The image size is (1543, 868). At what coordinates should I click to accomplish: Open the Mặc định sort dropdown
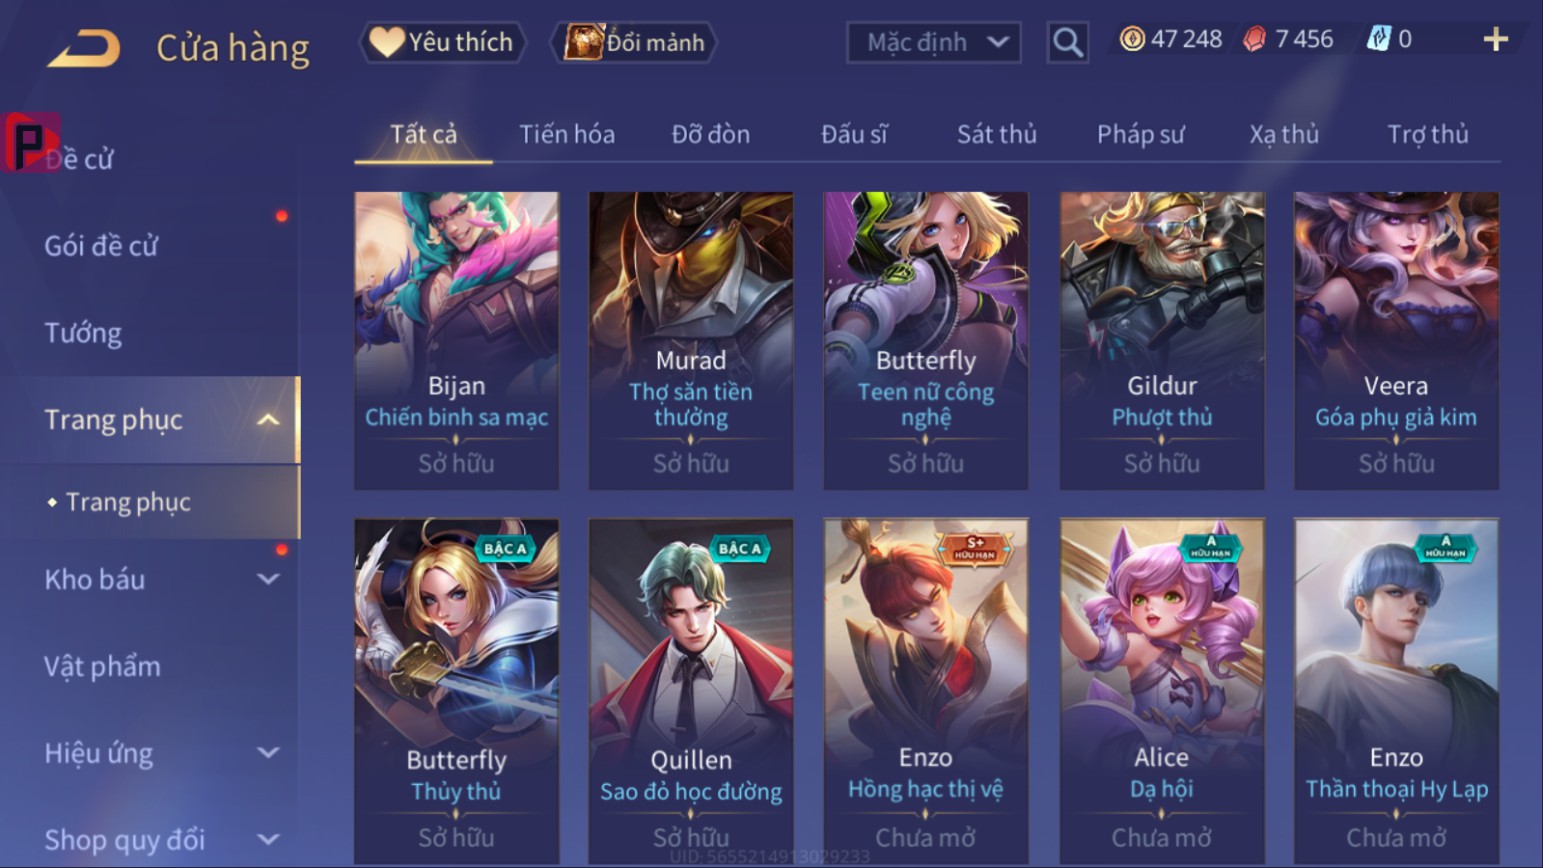(934, 42)
